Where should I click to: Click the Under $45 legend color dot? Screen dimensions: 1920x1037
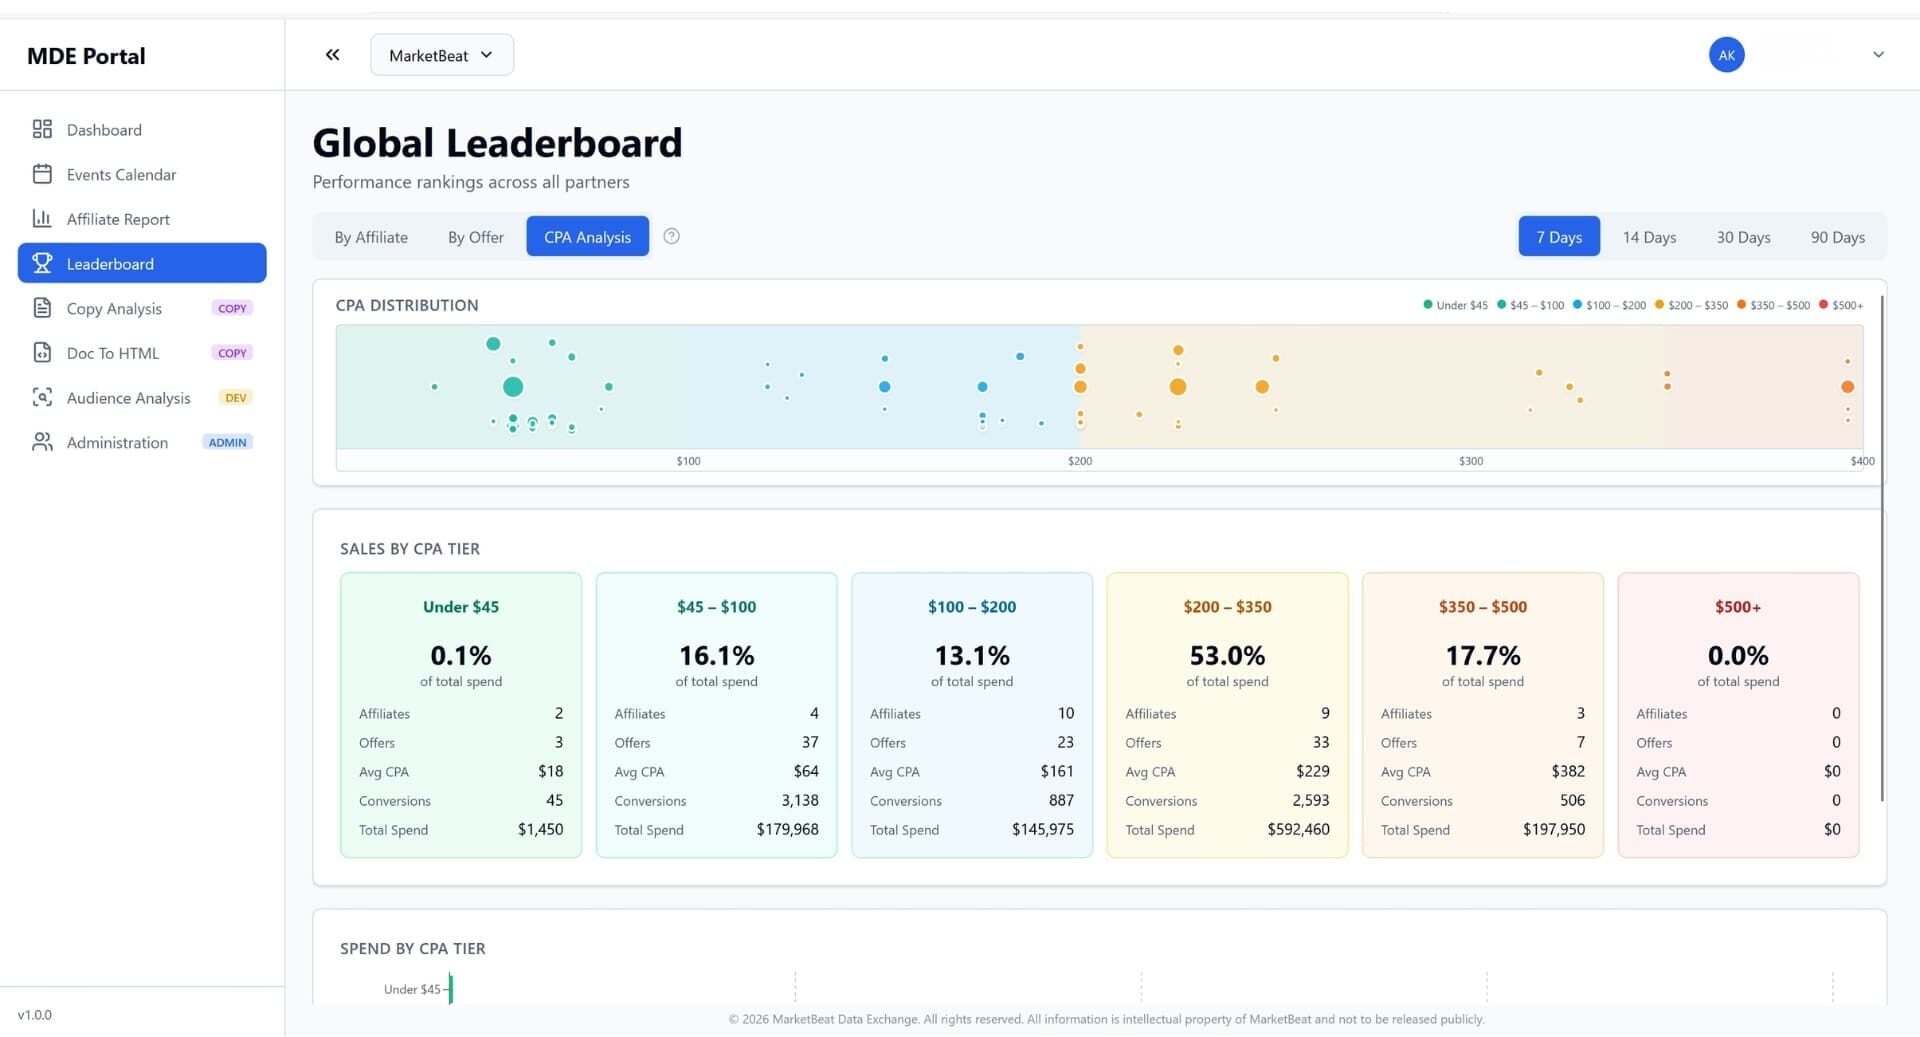coord(1427,305)
